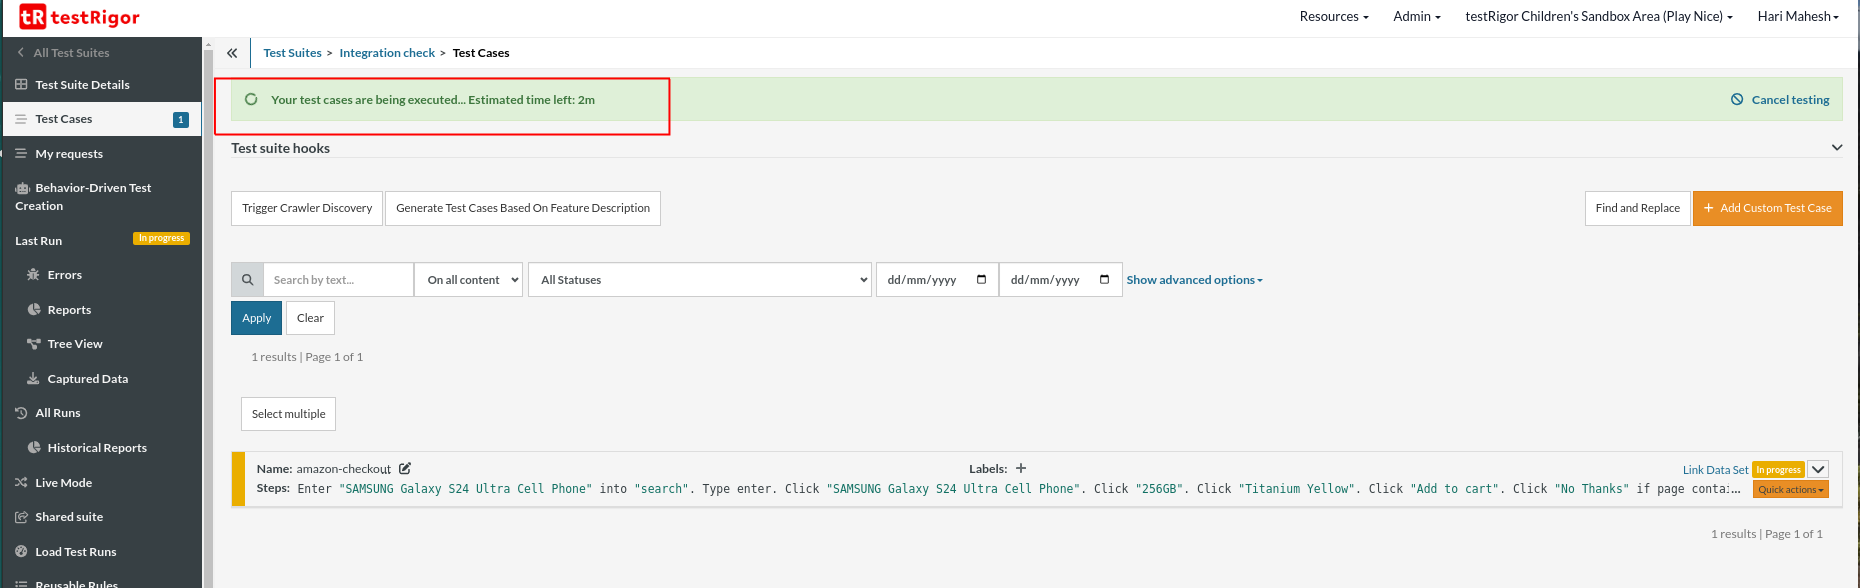Screen dimensions: 1860x588
Task: Collapse the sidebar with double chevron icon
Action: tap(232, 53)
